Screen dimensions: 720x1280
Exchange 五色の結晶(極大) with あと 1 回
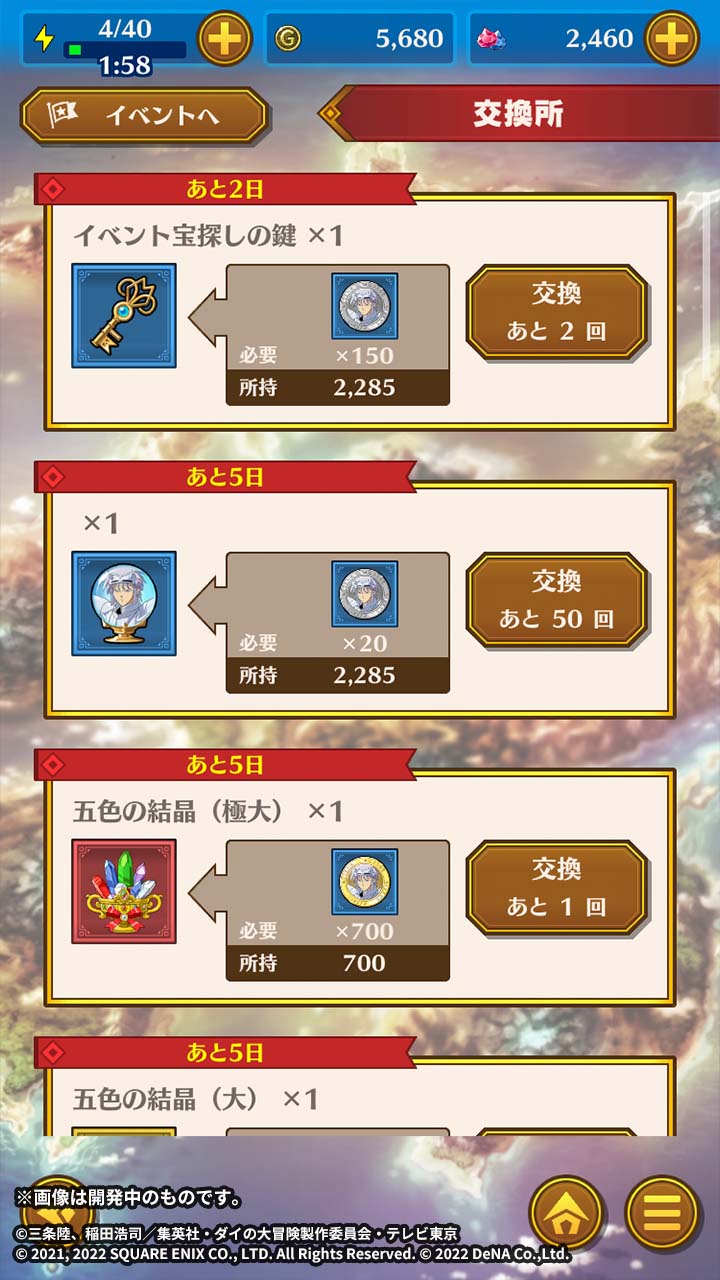tap(556, 888)
